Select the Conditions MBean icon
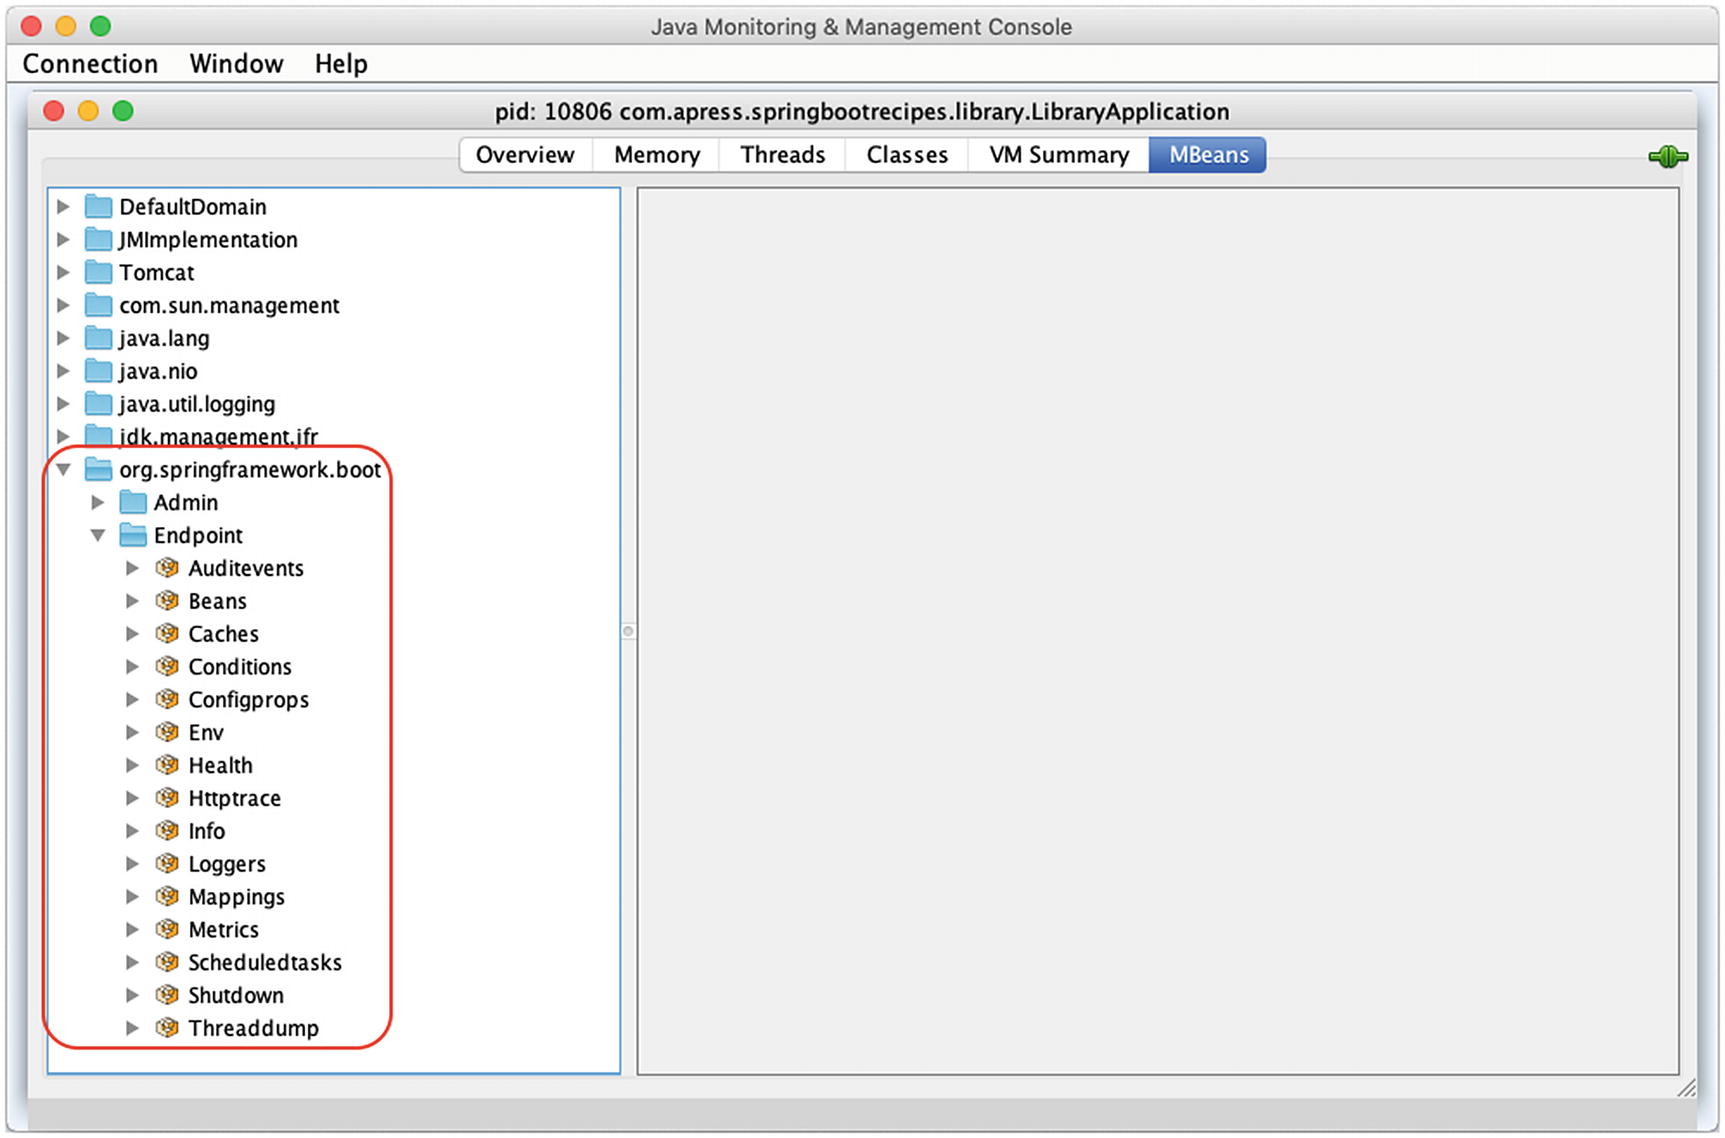1725x1138 pixels. (167, 667)
